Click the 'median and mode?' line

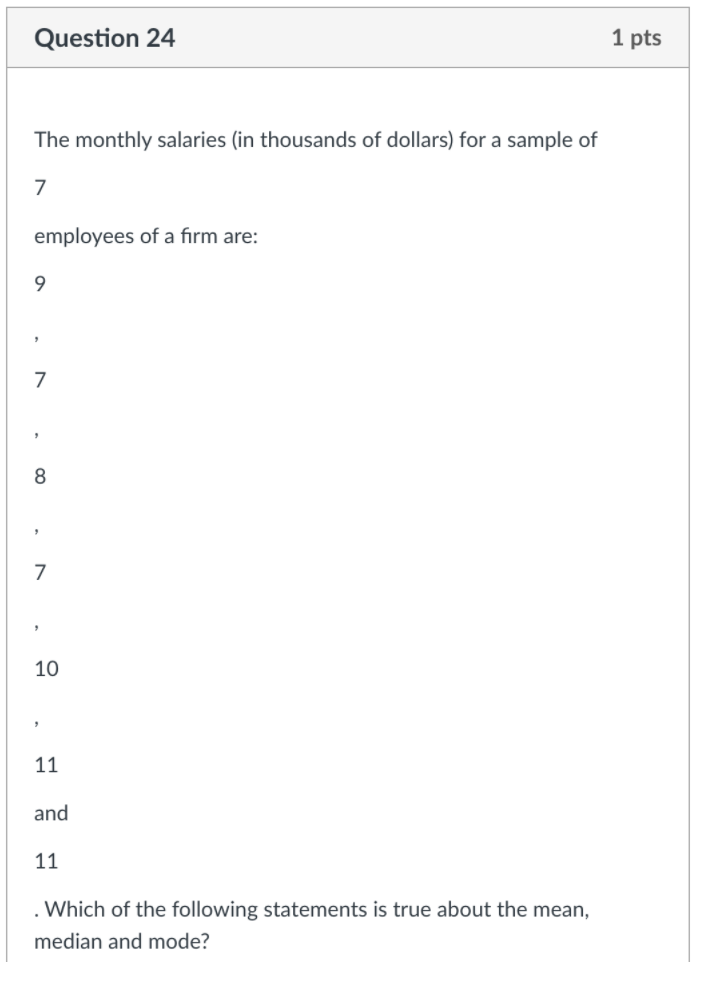(122, 941)
